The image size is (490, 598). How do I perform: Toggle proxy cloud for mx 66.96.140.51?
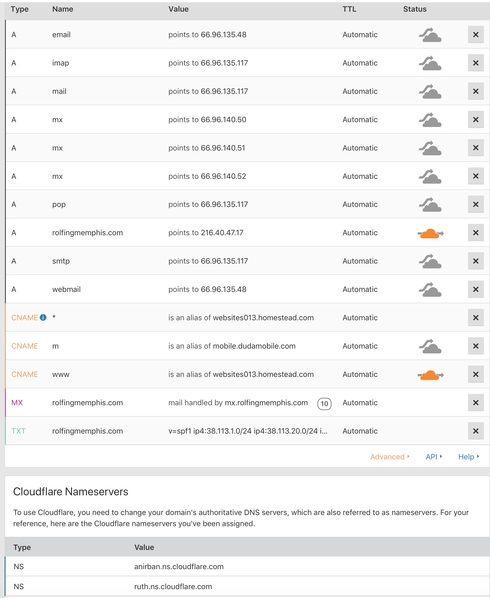[x=430, y=148]
